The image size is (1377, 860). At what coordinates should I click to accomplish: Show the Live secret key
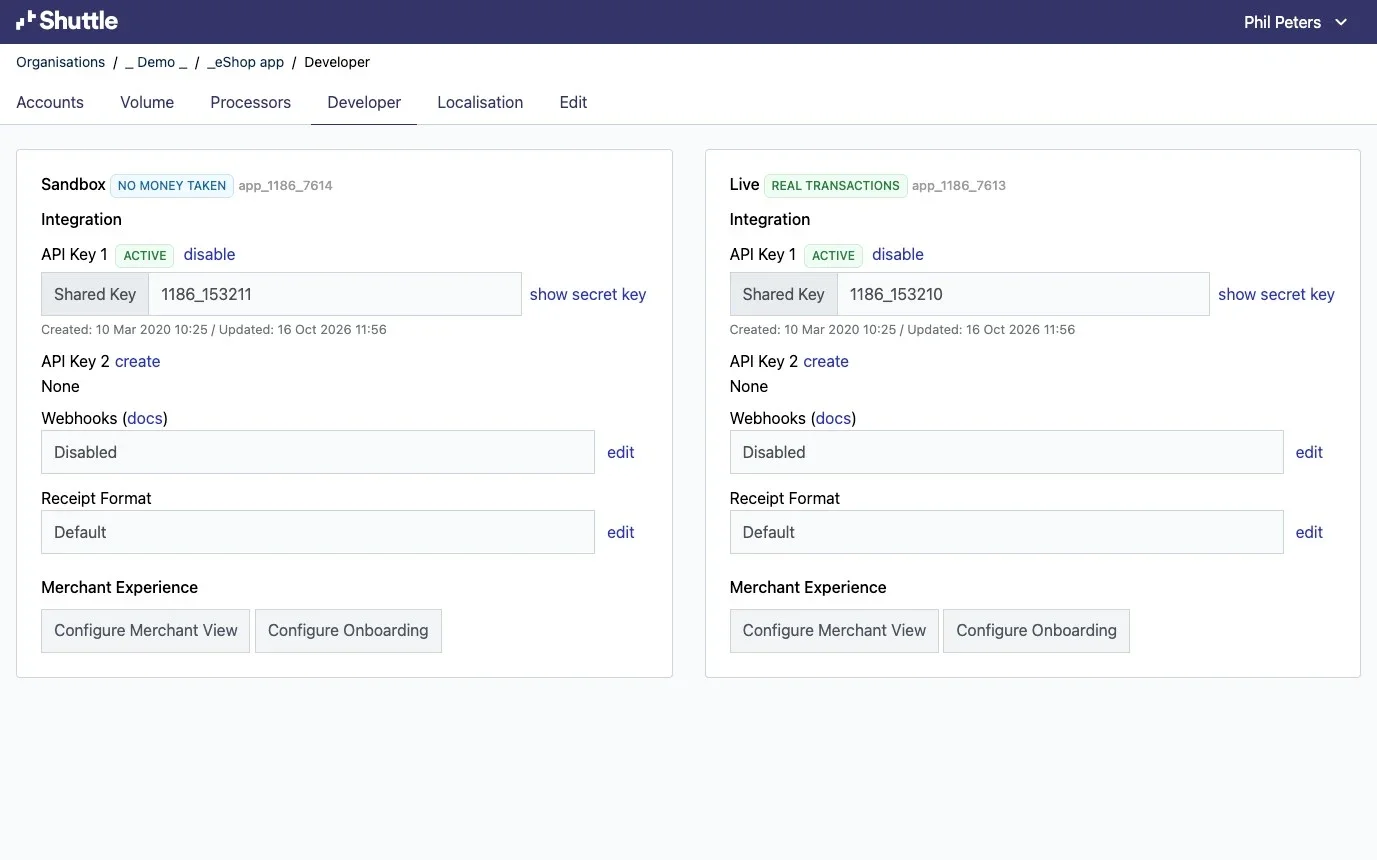(x=1276, y=294)
